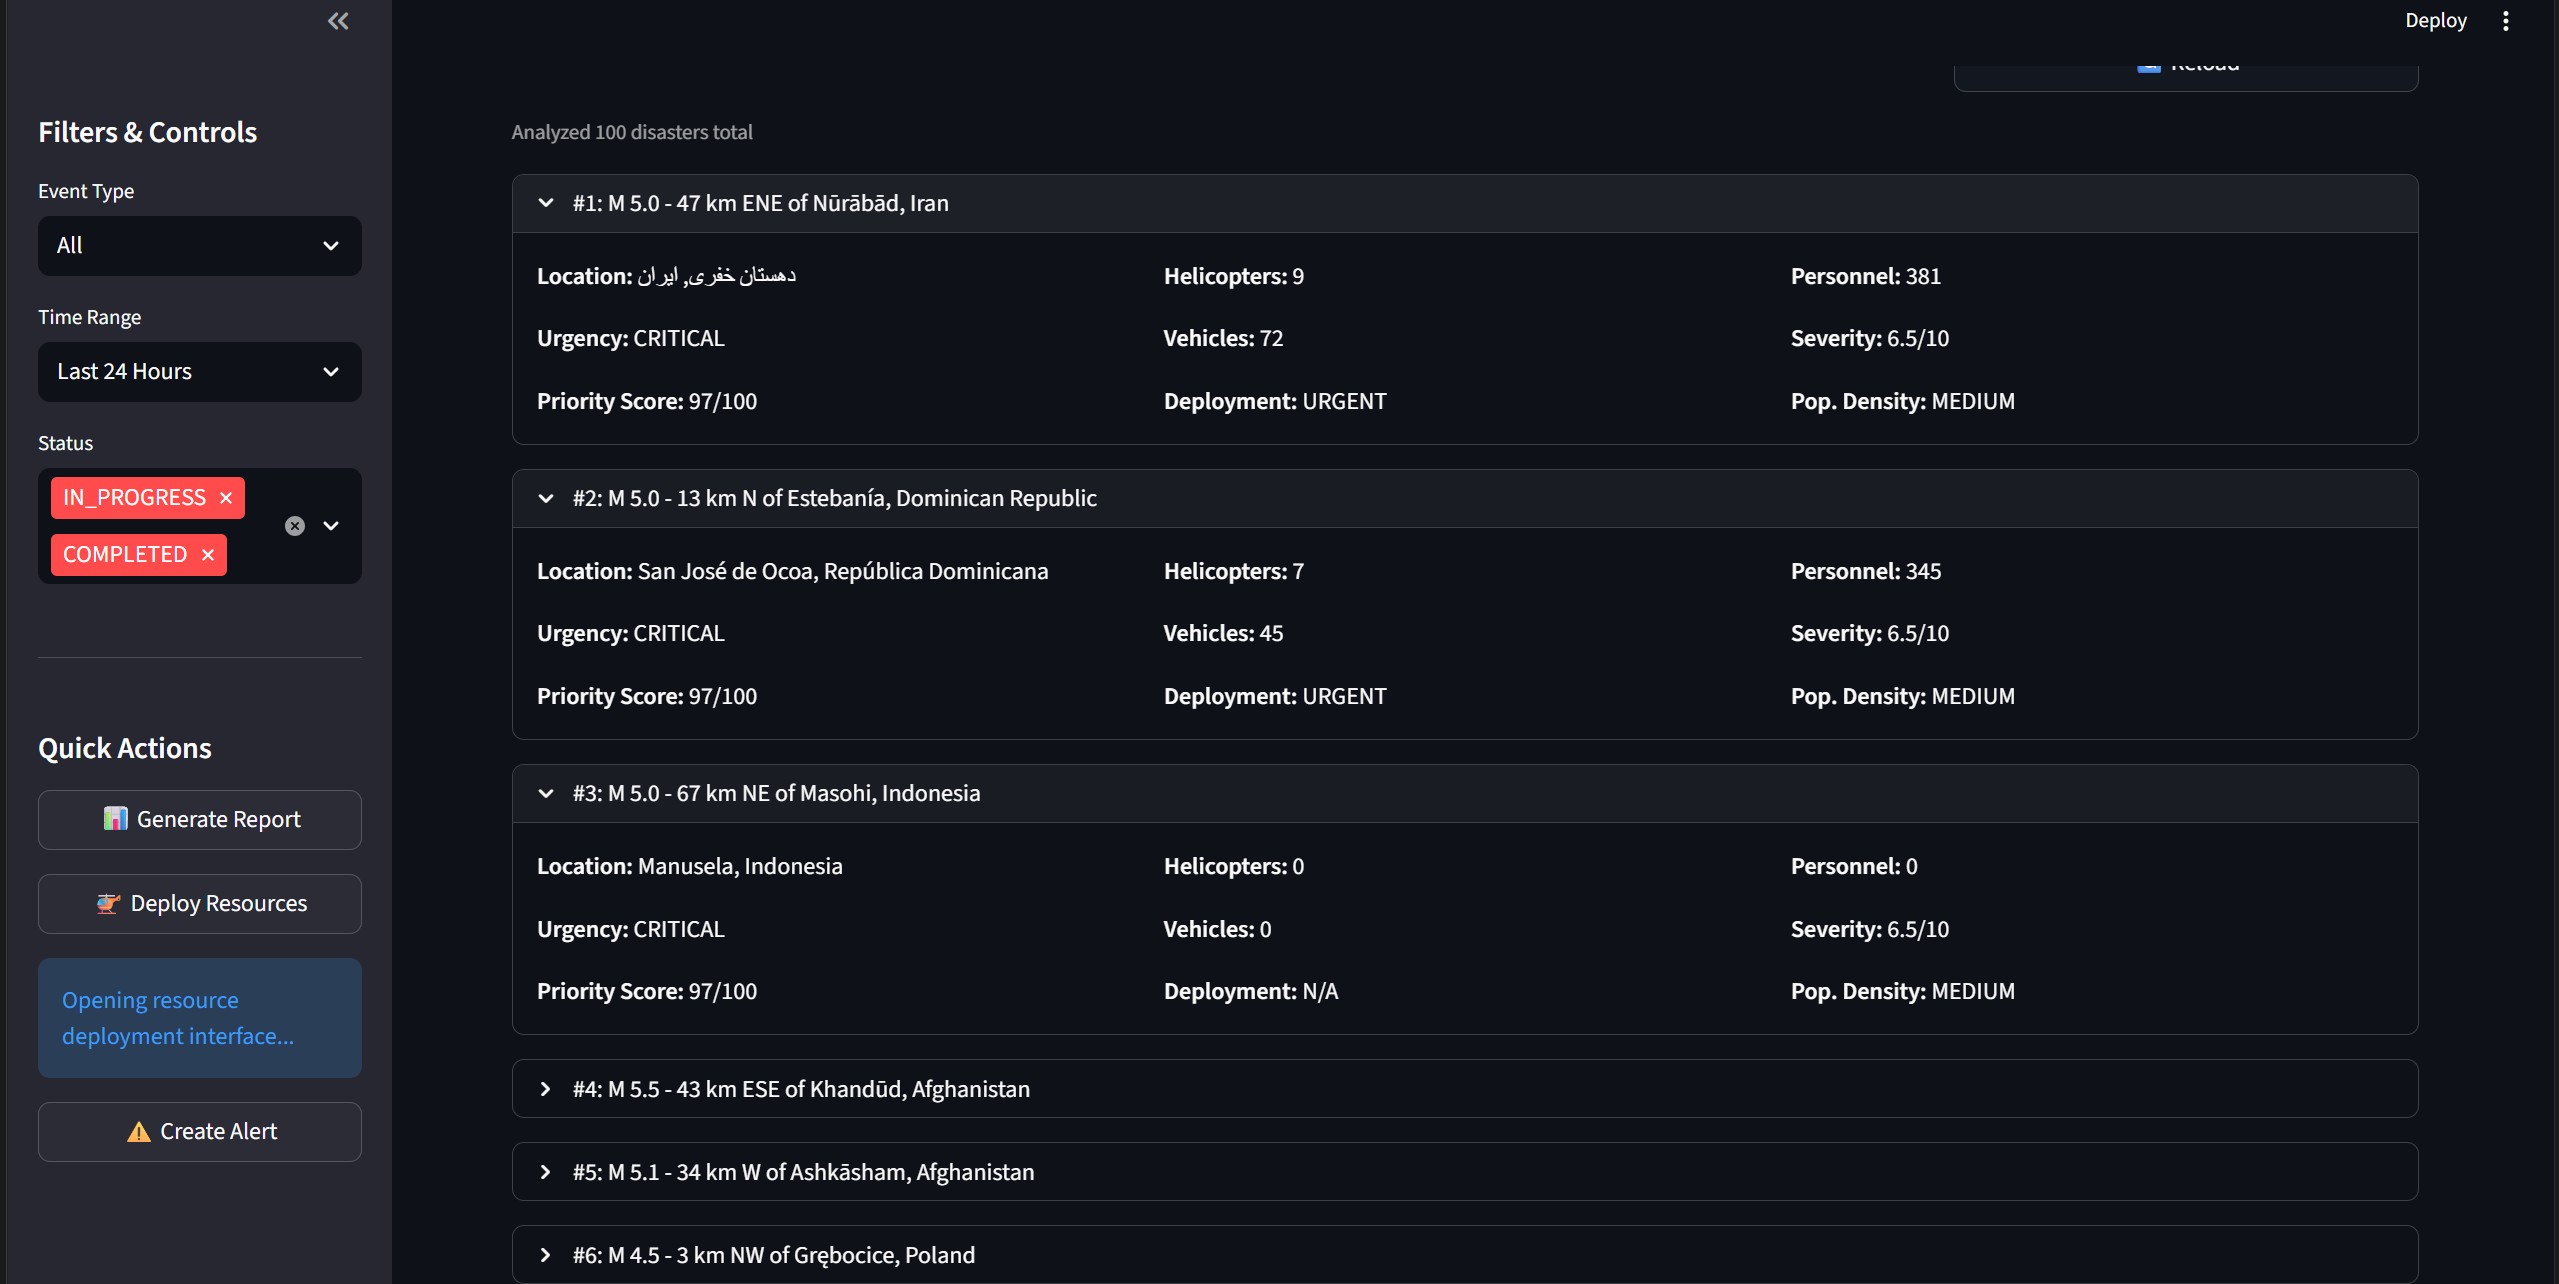Click the resource deployment interface notice
The height and width of the screenshot is (1284, 2559).
tap(200, 1018)
